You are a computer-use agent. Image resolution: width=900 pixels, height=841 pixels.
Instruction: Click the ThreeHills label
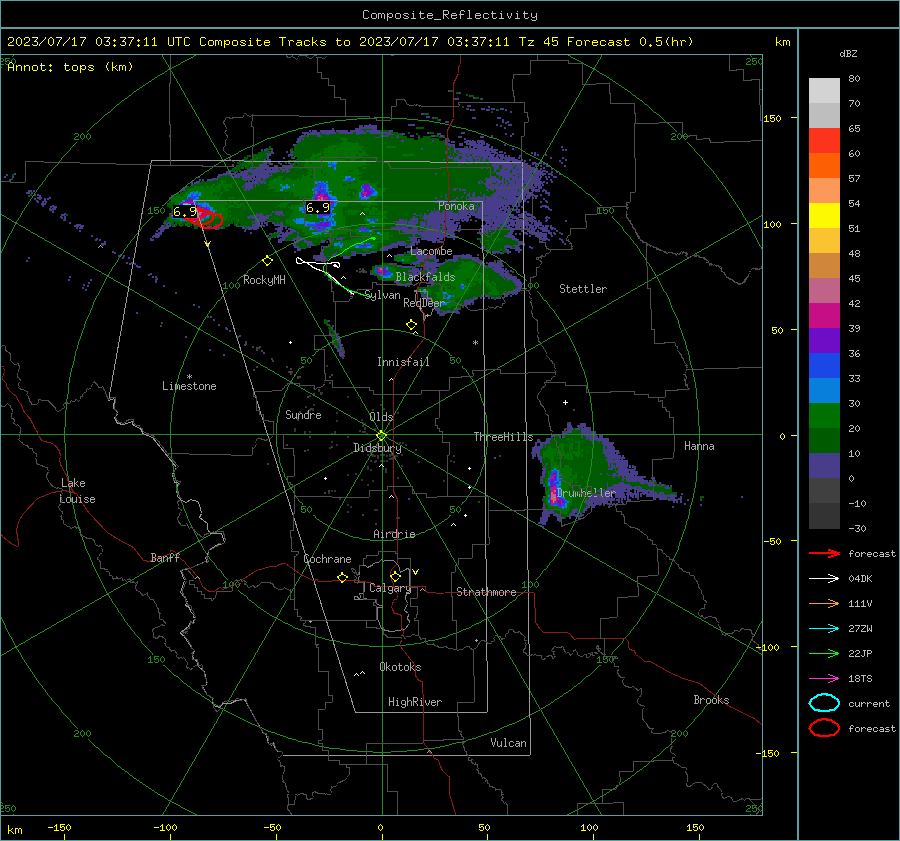point(503,437)
